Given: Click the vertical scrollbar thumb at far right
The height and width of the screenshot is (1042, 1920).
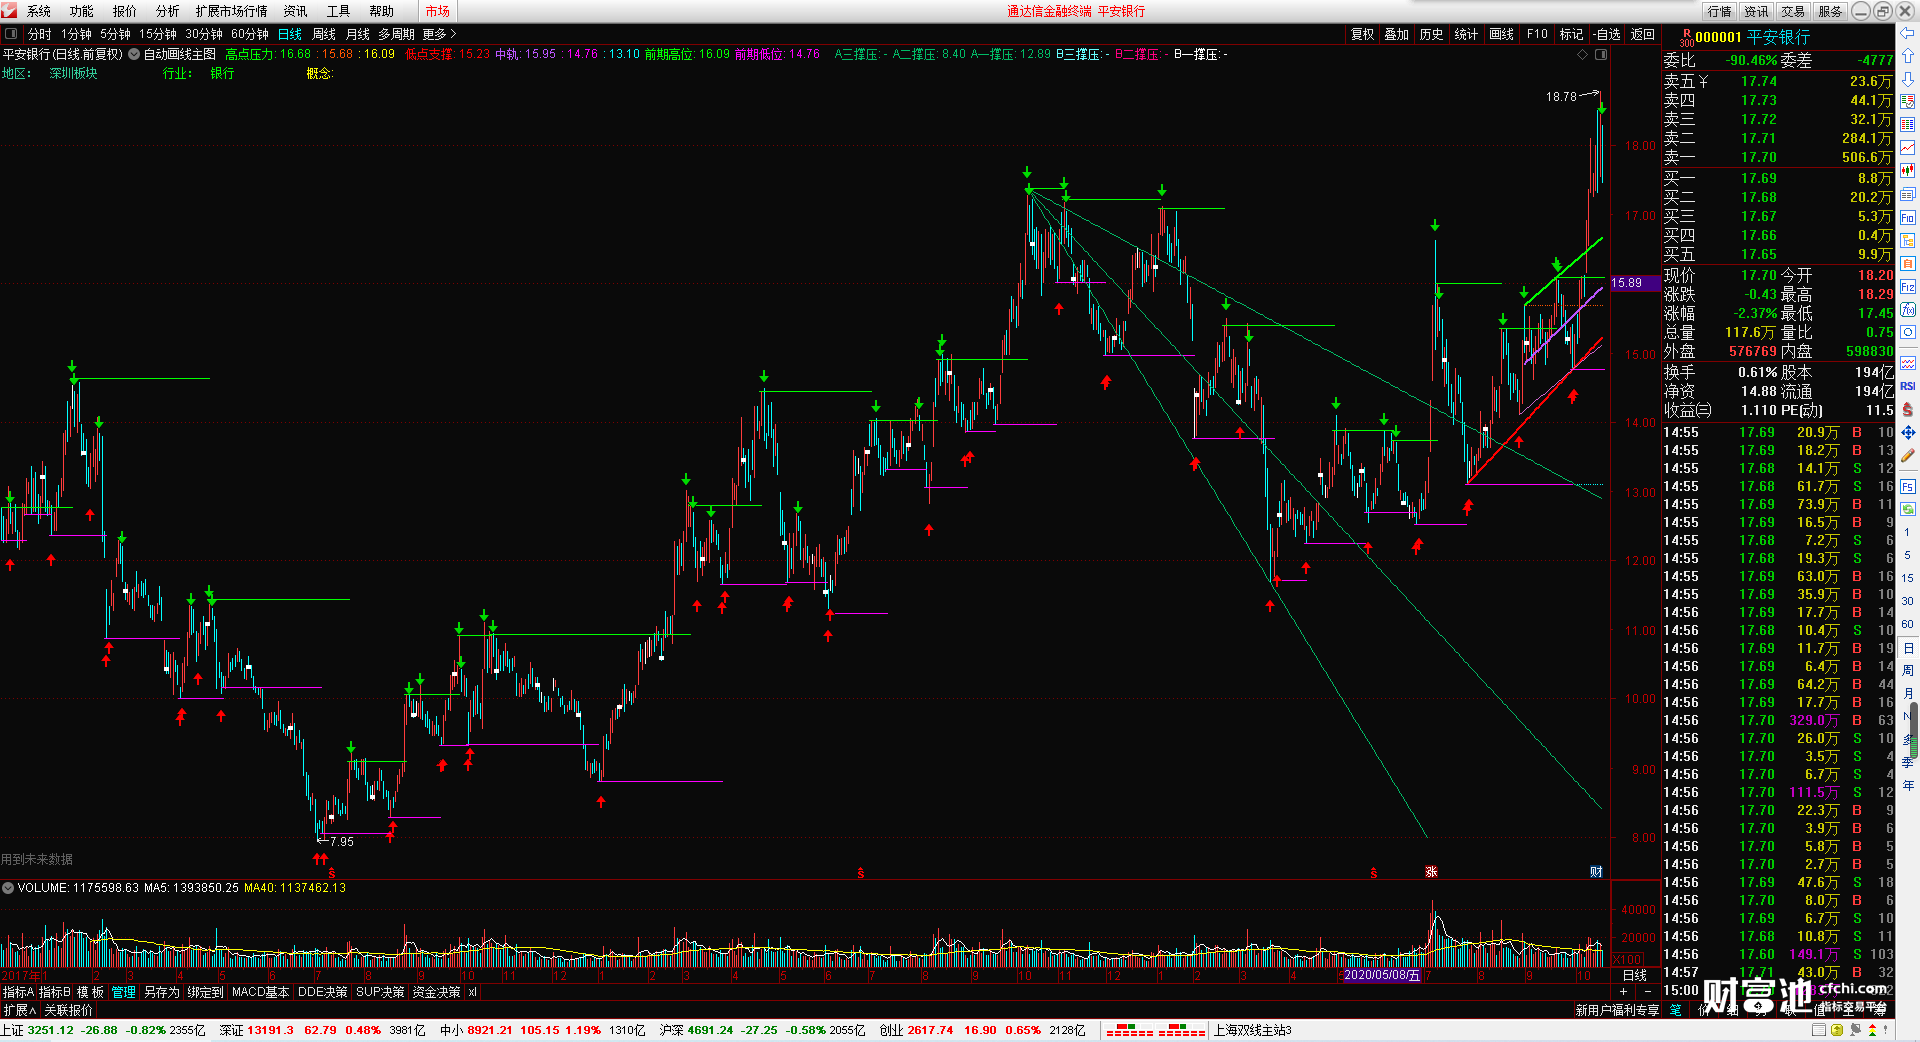Looking at the screenshot, I should pyautogui.click(x=1915, y=732).
